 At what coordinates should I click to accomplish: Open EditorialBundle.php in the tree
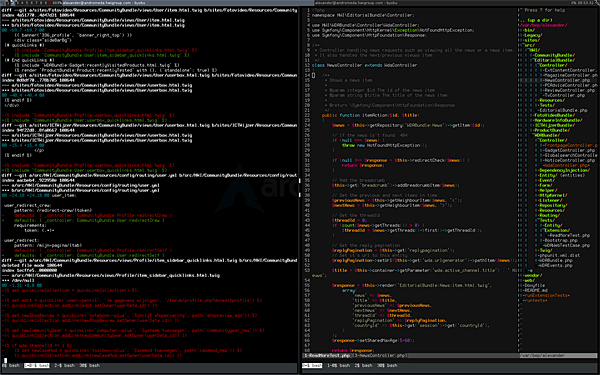[562, 110]
